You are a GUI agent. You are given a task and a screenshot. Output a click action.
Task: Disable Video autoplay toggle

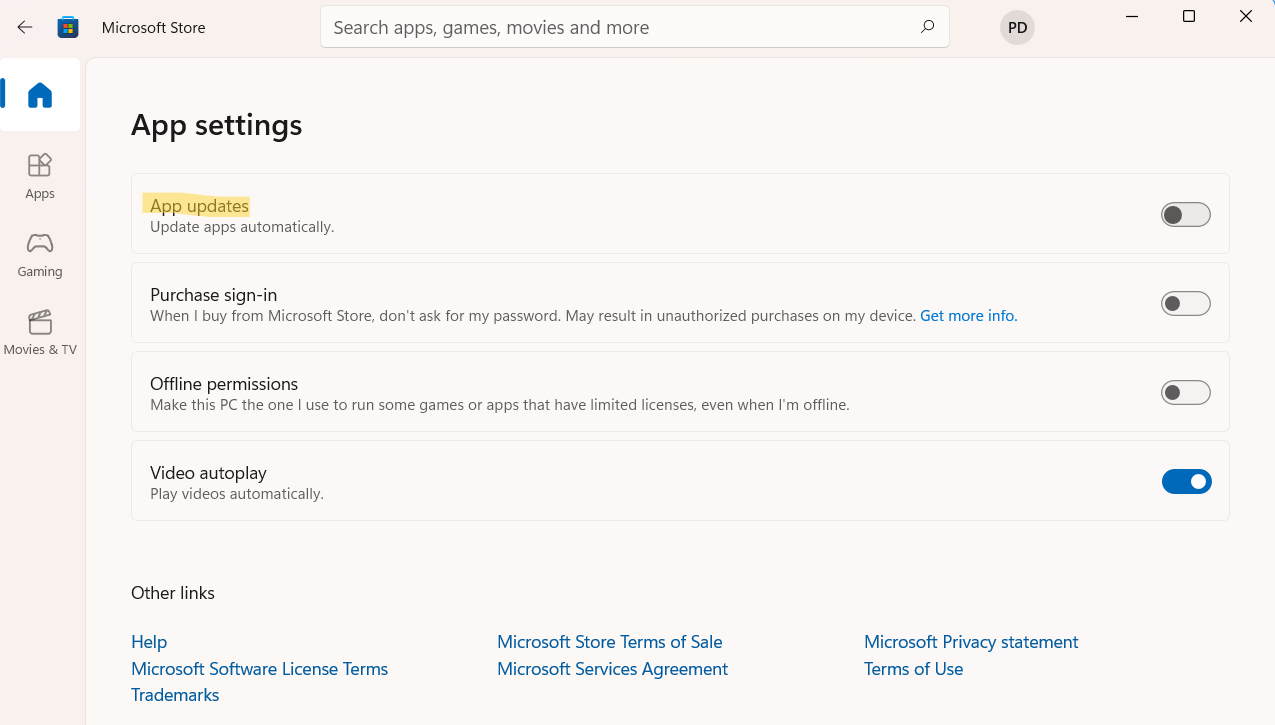click(1186, 482)
